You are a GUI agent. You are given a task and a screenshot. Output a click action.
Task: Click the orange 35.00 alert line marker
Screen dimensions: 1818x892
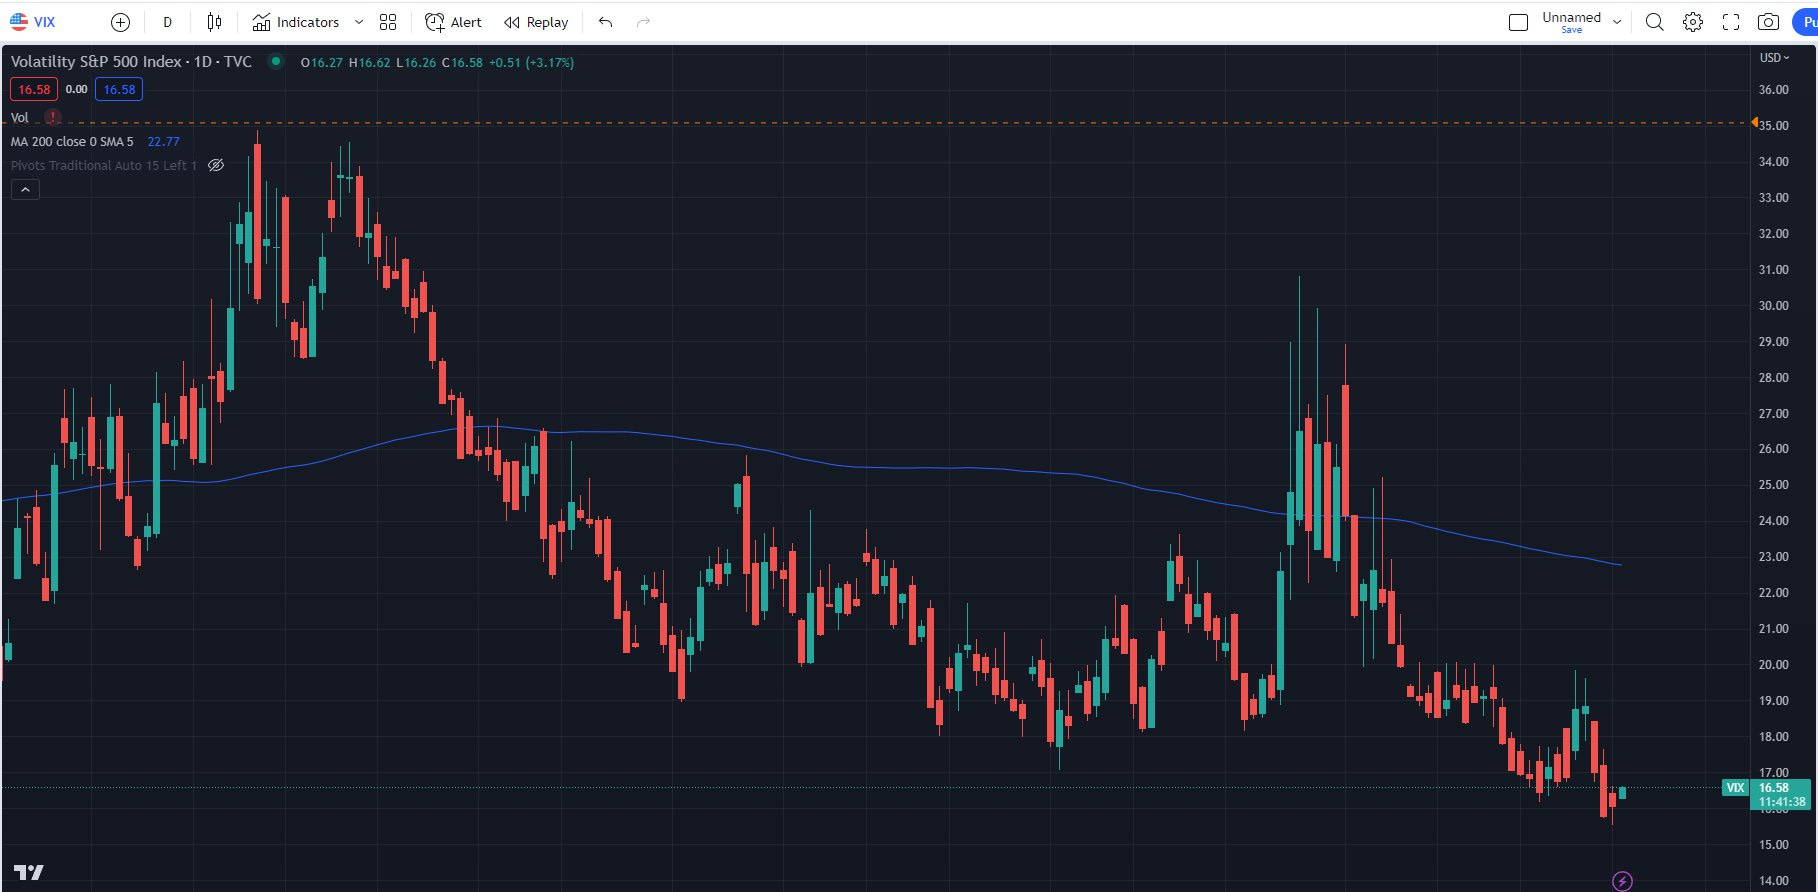pyautogui.click(x=1755, y=123)
